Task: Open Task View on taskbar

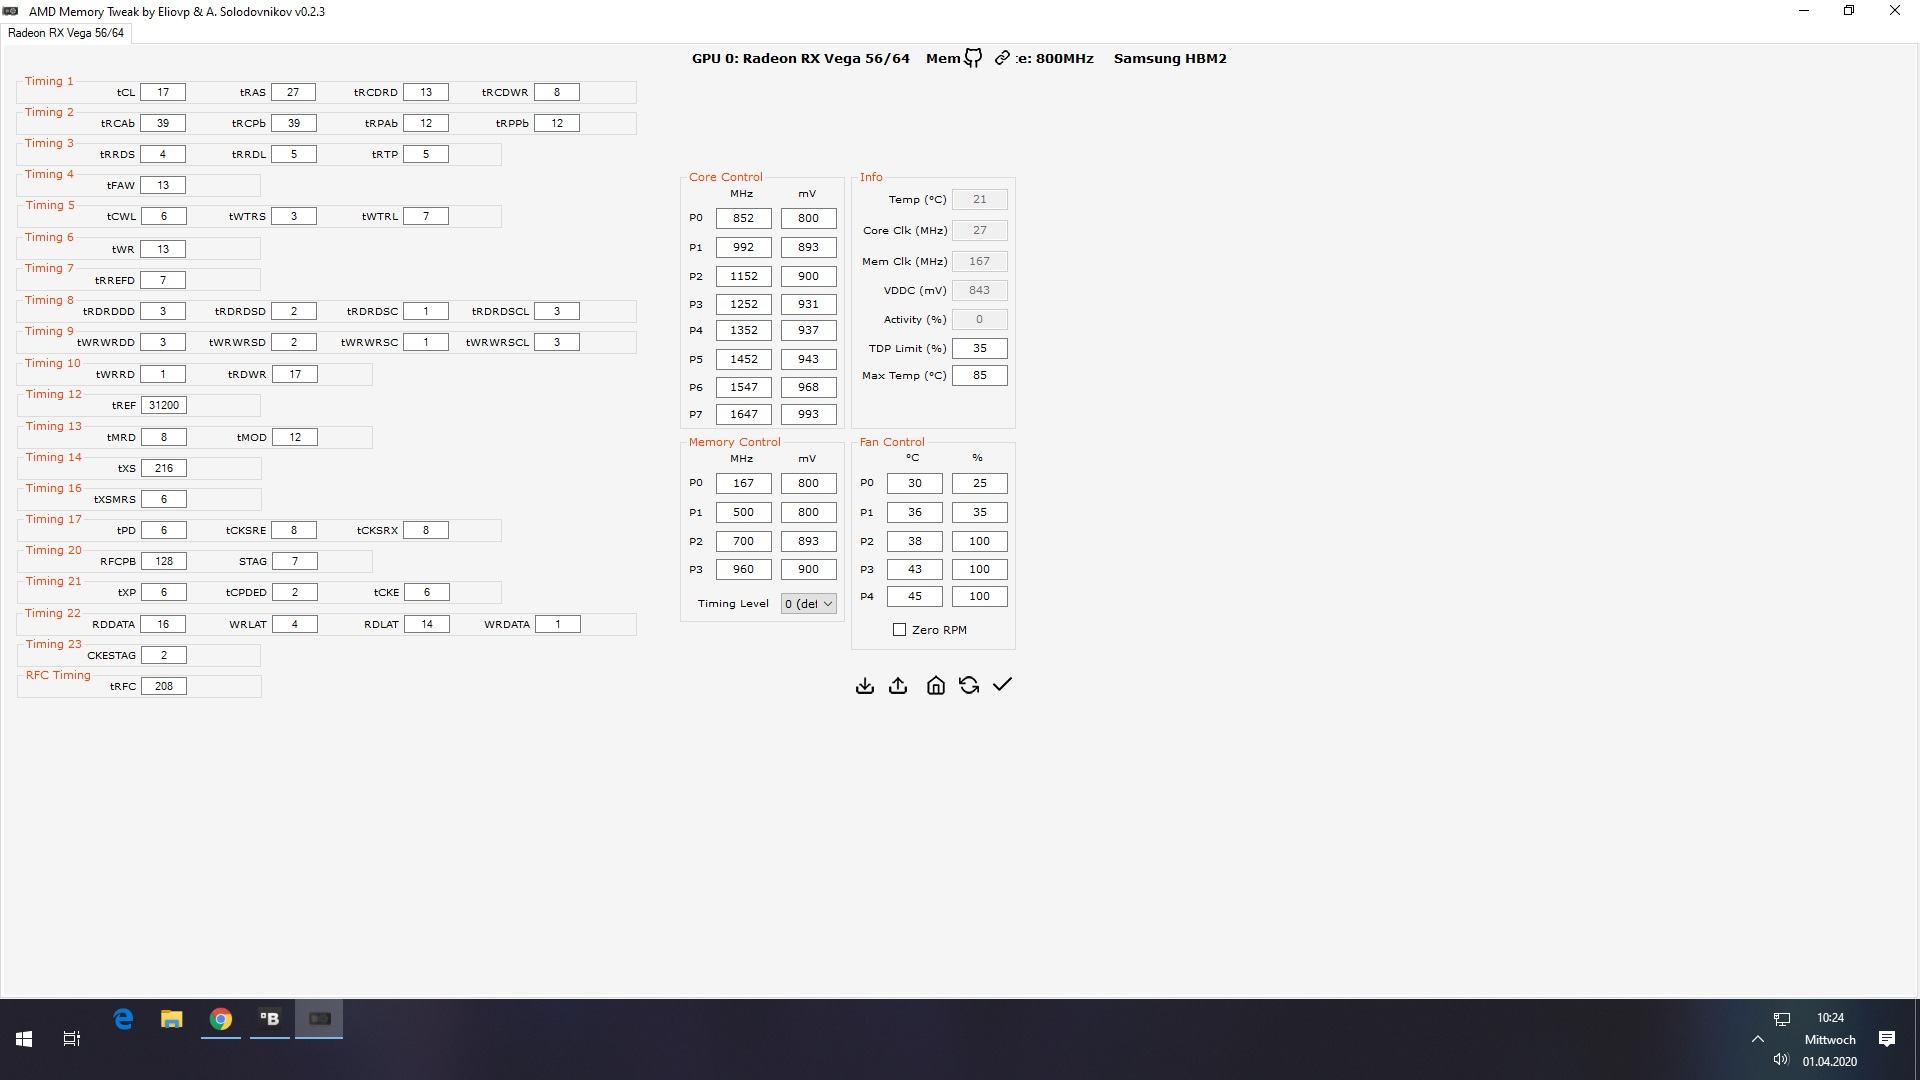Action: (72, 1039)
